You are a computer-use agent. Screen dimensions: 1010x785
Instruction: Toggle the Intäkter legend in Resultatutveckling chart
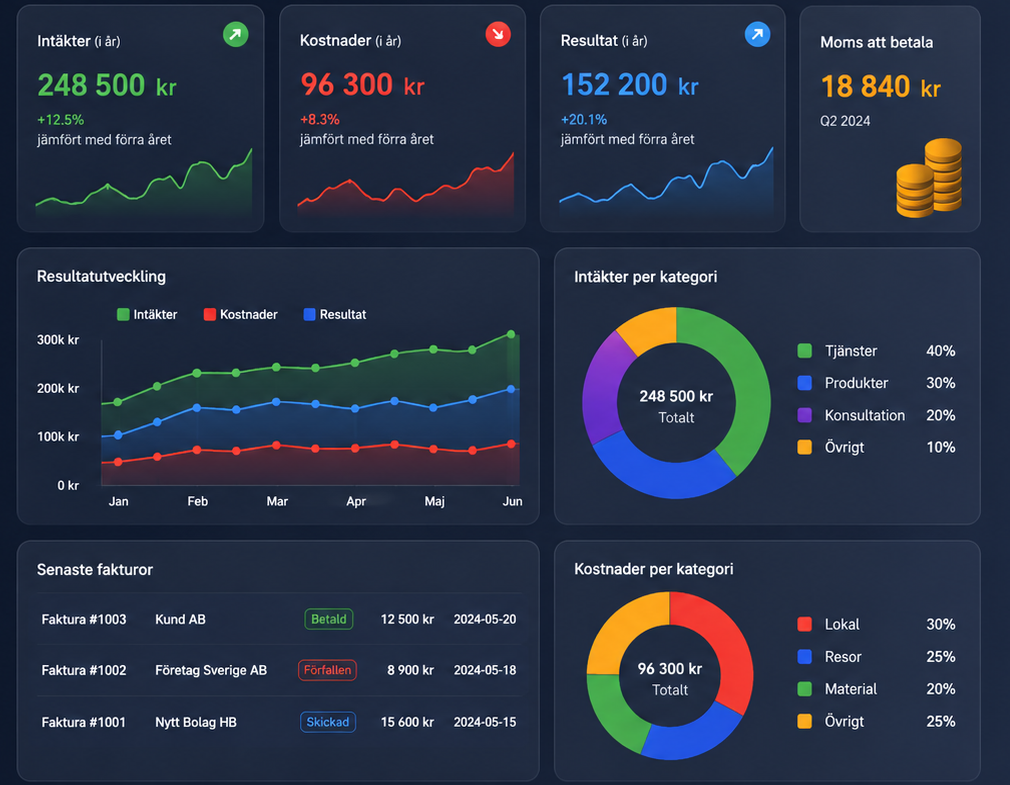click(x=147, y=314)
